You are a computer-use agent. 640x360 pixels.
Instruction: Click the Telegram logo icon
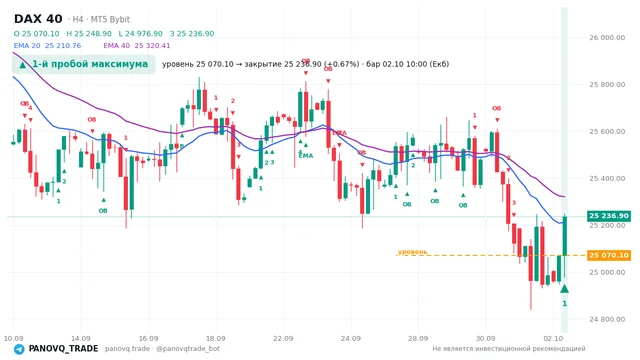click(x=19, y=349)
